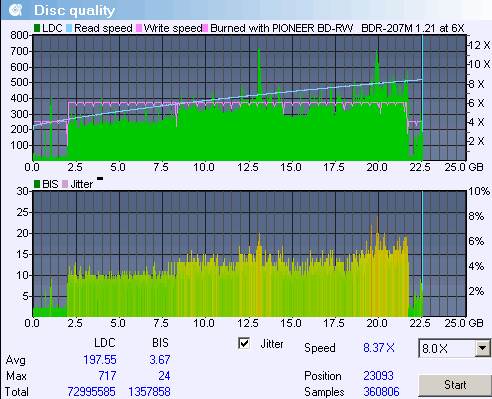492x399 pixels.
Task: Click the Disc quality title text
Action: pyautogui.click(x=74, y=10)
